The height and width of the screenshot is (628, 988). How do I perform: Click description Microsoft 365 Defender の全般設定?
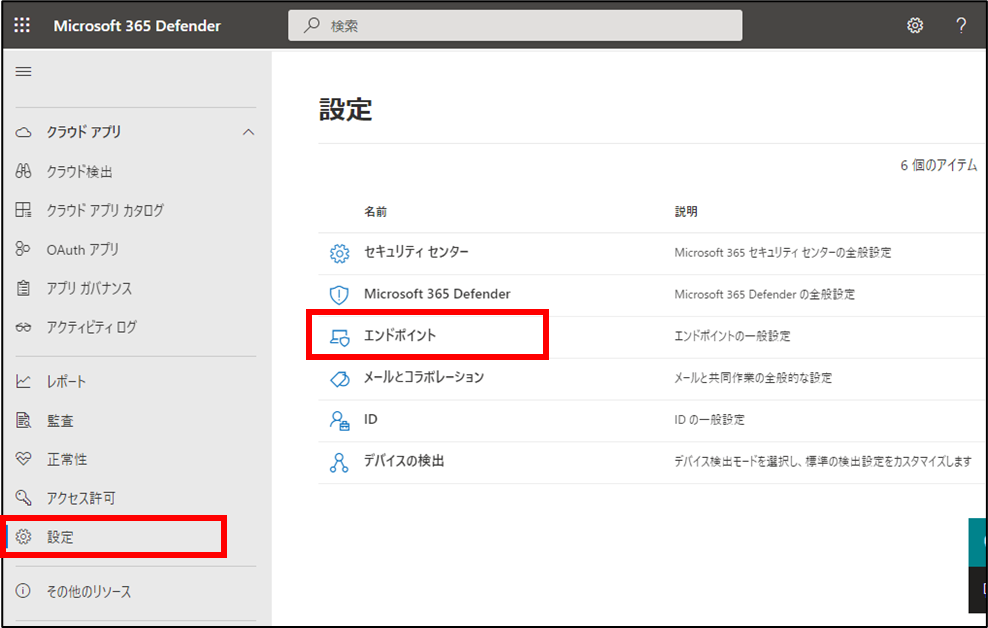[x=764, y=294]
